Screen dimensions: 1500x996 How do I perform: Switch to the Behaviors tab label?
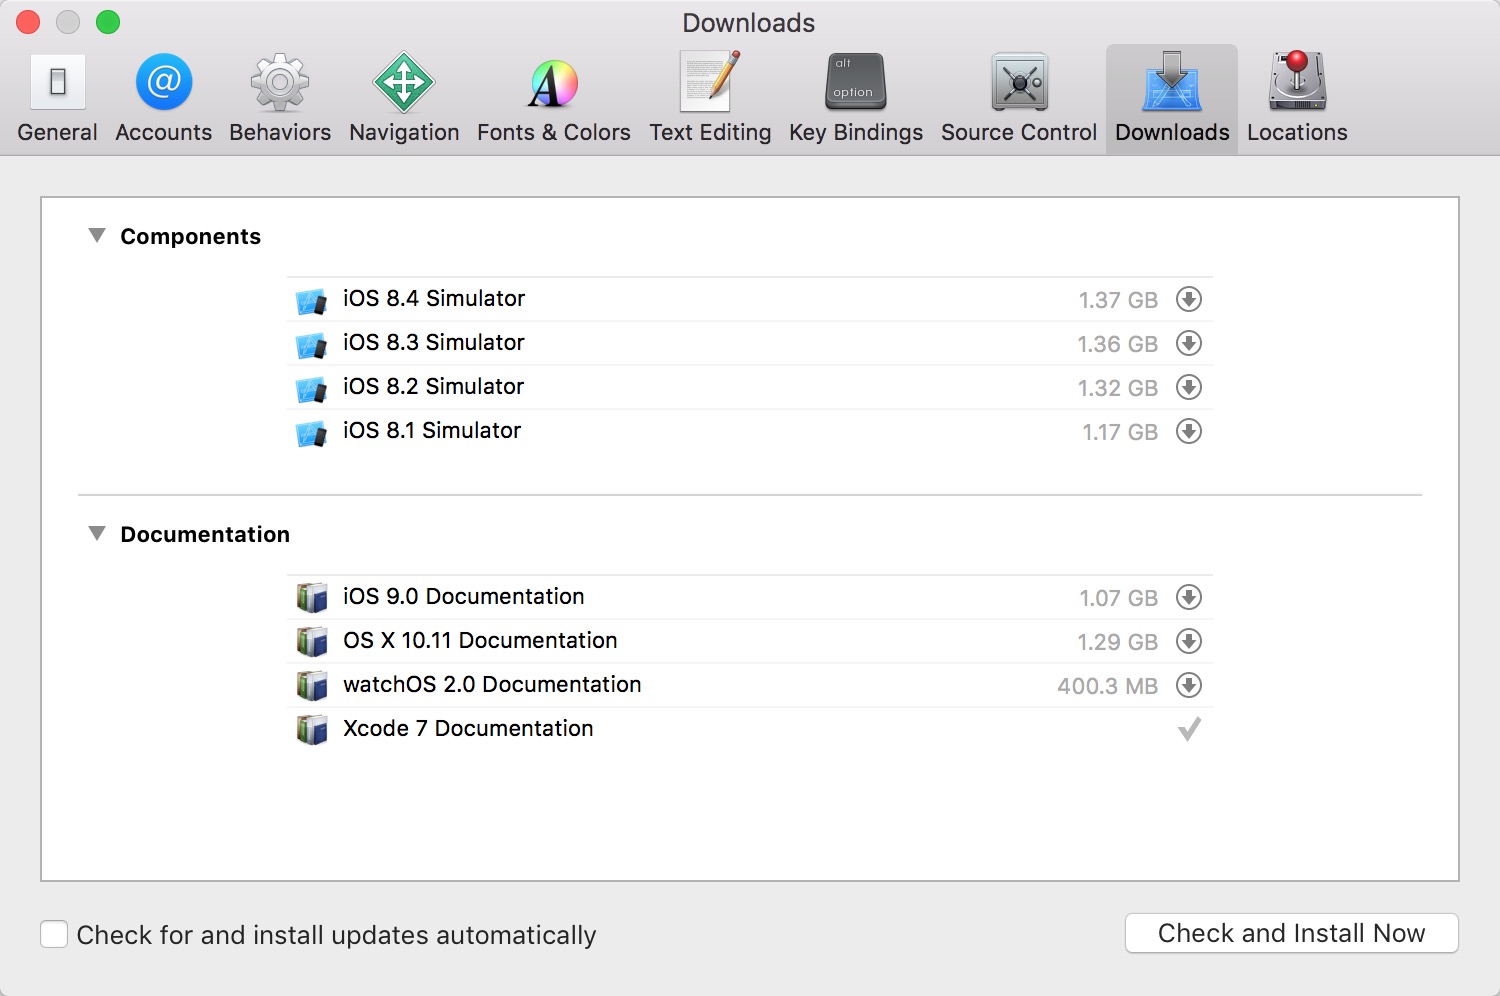(x=280, y=132)
